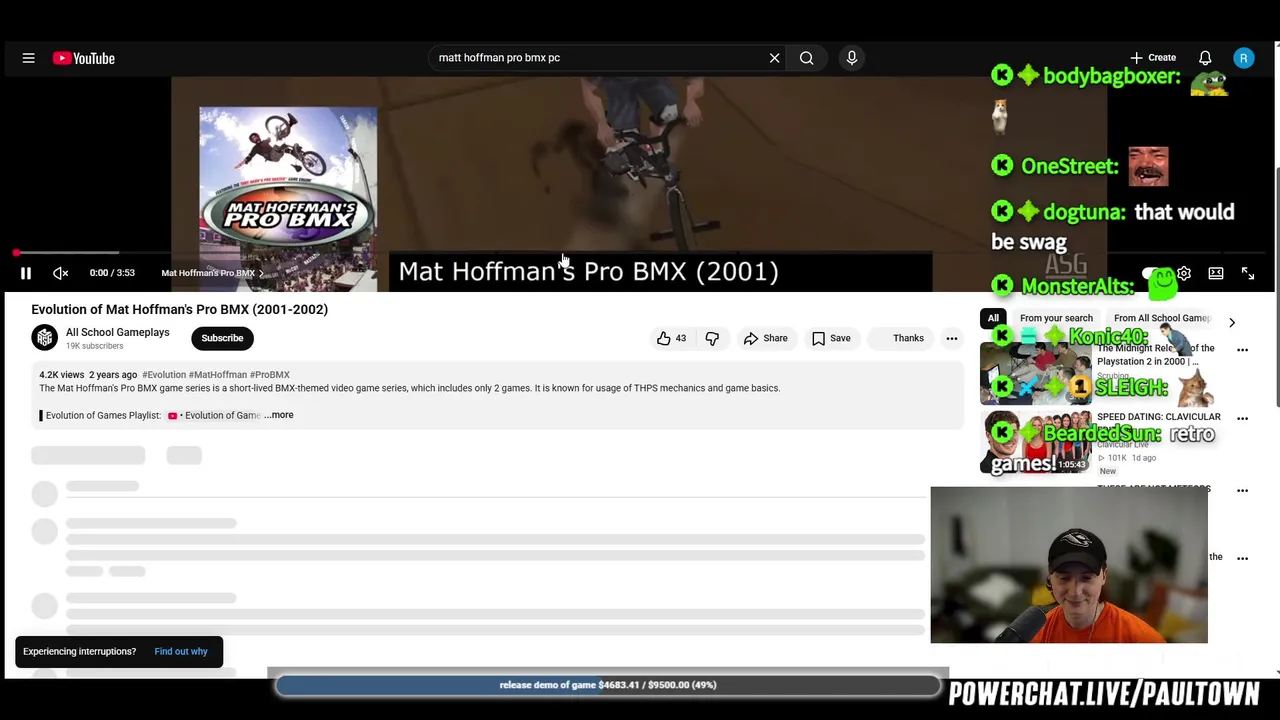Image resolution: width=1280 pixels, height=720 pixels.
Task: Click the #ProBMX hashtag
Action: (x=270, y=375)
